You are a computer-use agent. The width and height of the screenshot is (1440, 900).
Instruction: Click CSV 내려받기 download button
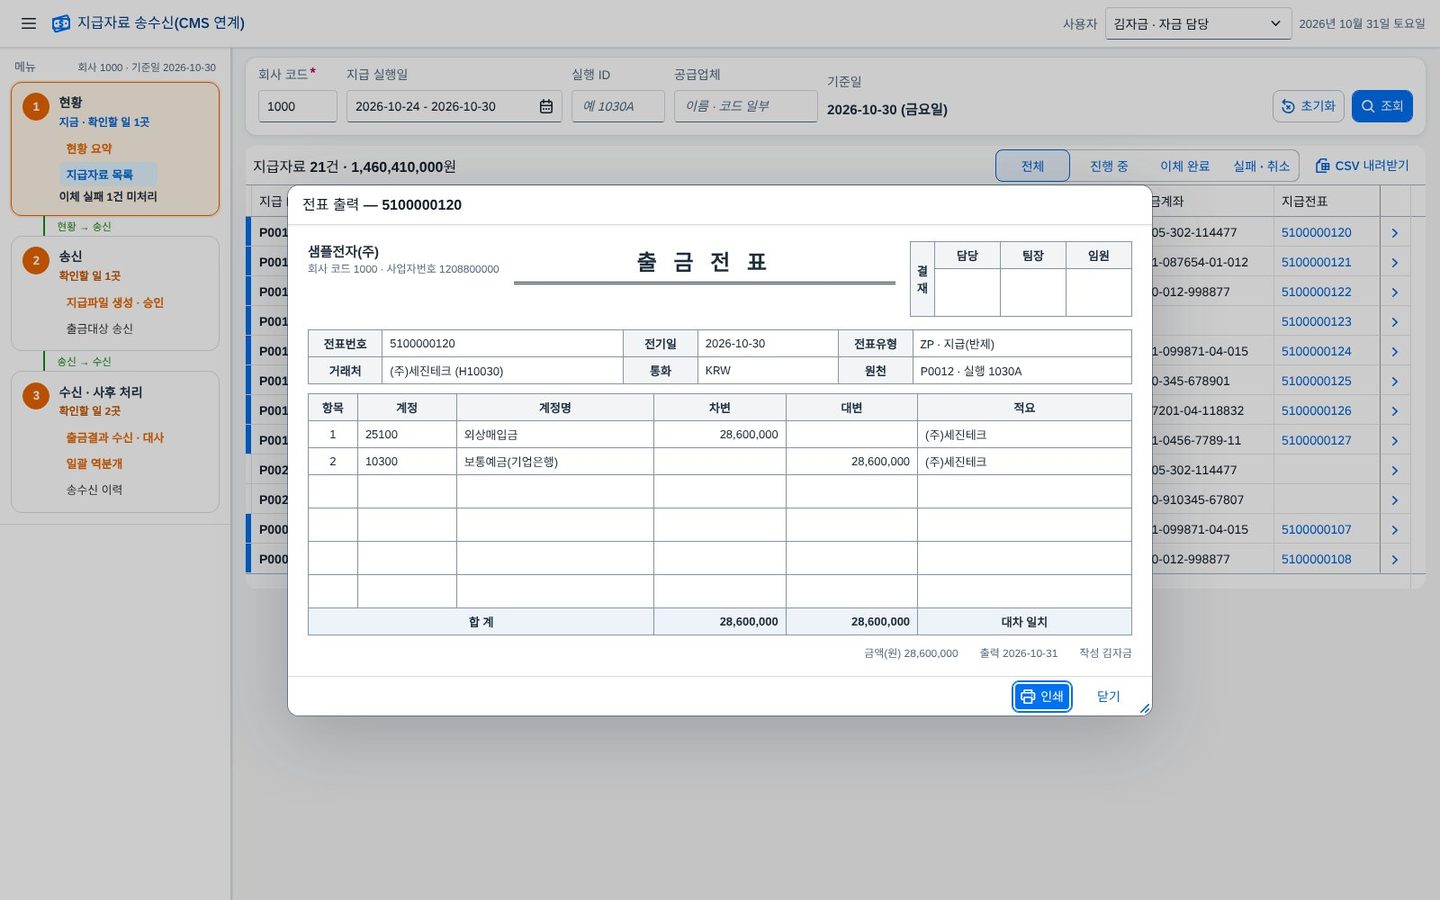(x=1362, y=166)
